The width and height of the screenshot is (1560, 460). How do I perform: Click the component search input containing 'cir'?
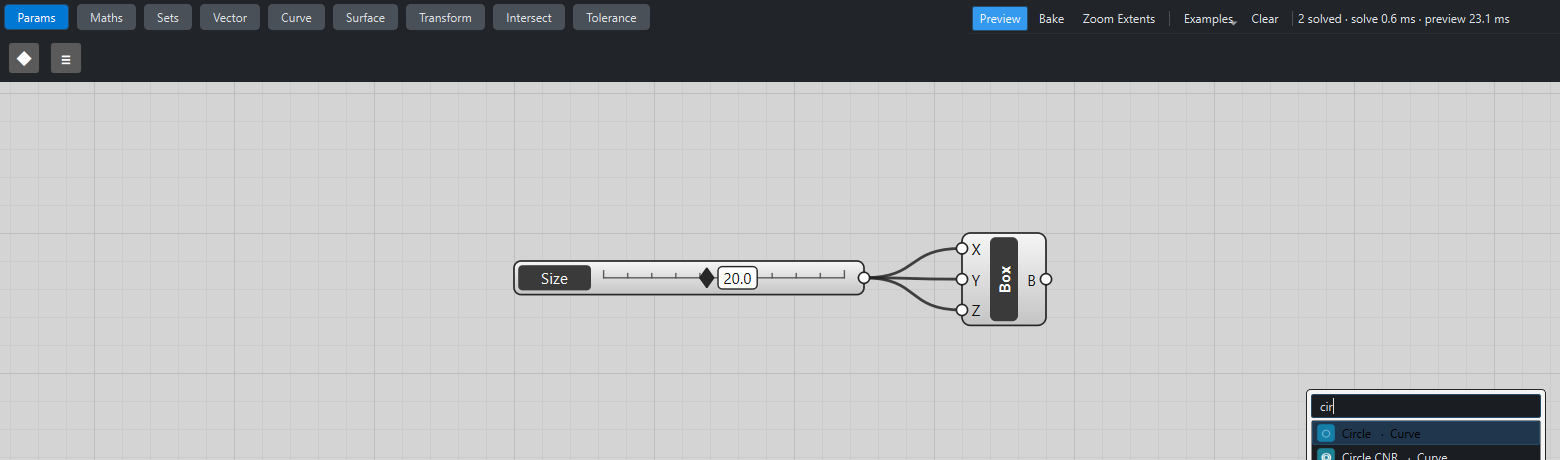coord(1426,406)
